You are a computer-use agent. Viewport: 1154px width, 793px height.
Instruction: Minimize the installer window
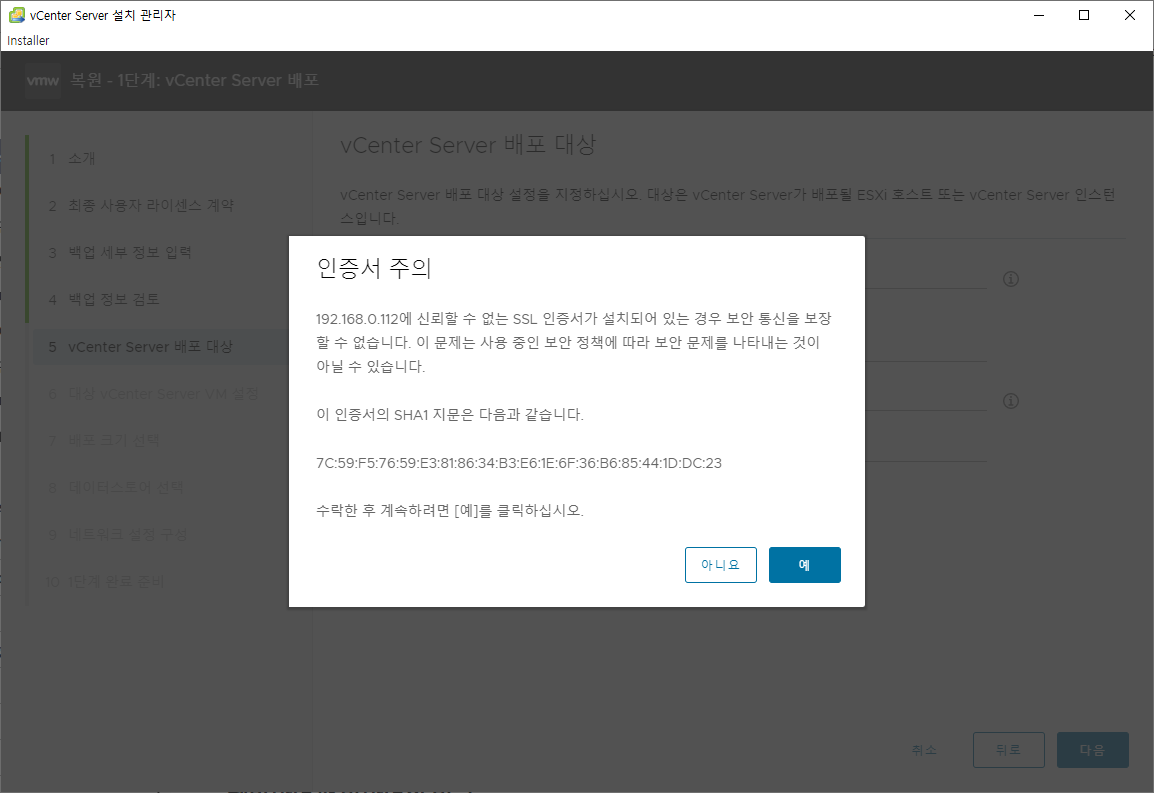(x=1039, y=15)
